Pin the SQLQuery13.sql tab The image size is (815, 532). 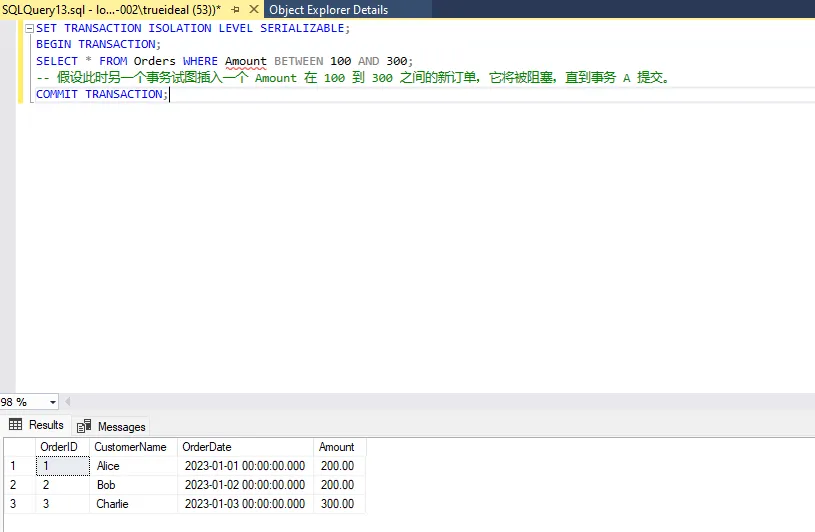(235, 9)
